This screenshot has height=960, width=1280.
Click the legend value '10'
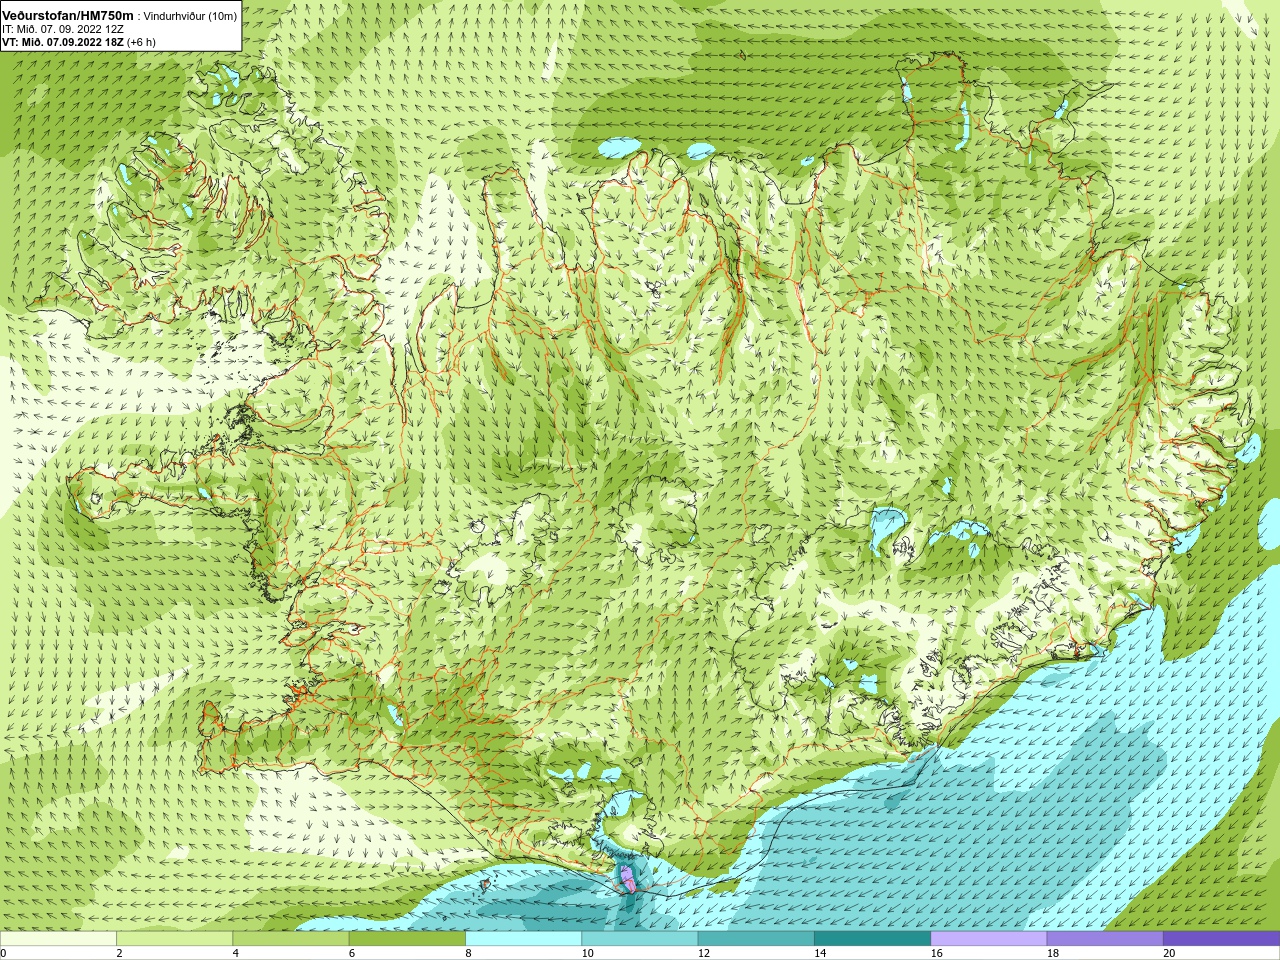coord(587,953)
